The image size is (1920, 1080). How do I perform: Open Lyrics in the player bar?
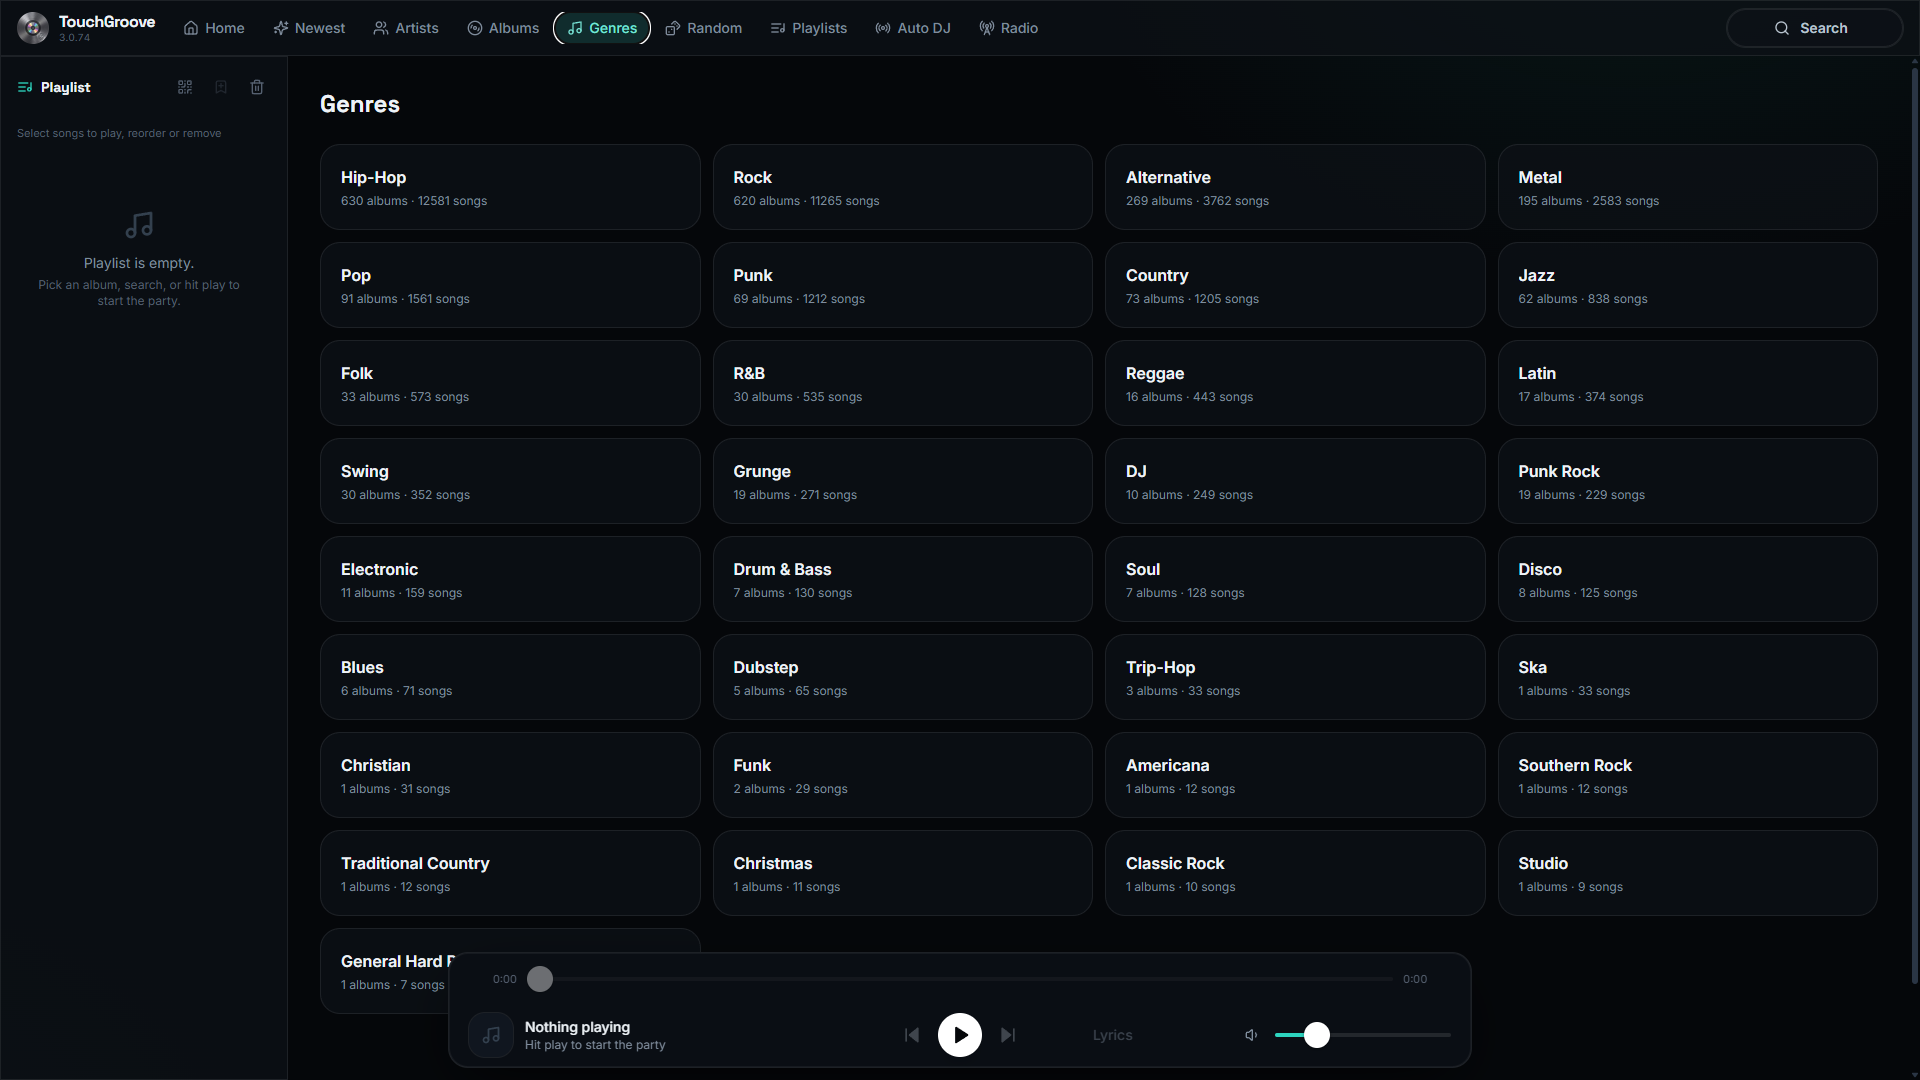pos(1112,1035)
